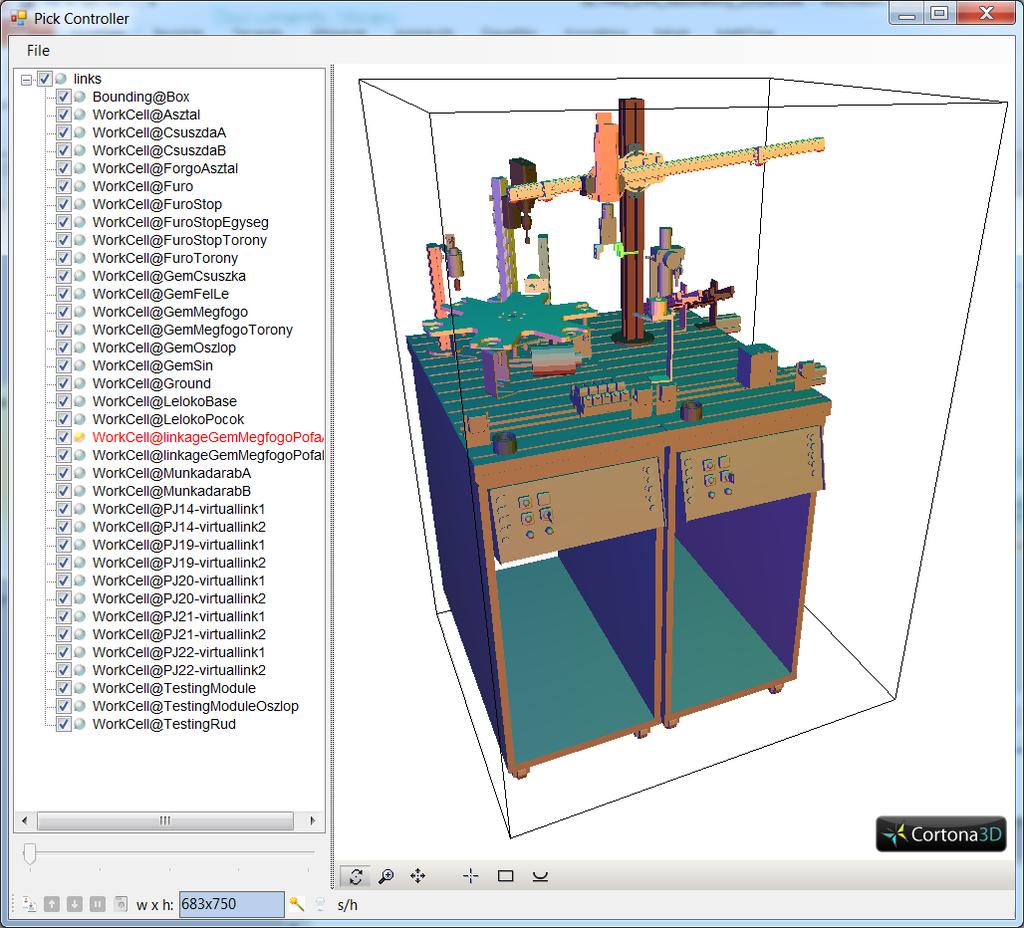Select the WorkCell@GemMegfogoTorony row
The height and width of the screenshot is (928, 1024).
click(x=193, y=330)
